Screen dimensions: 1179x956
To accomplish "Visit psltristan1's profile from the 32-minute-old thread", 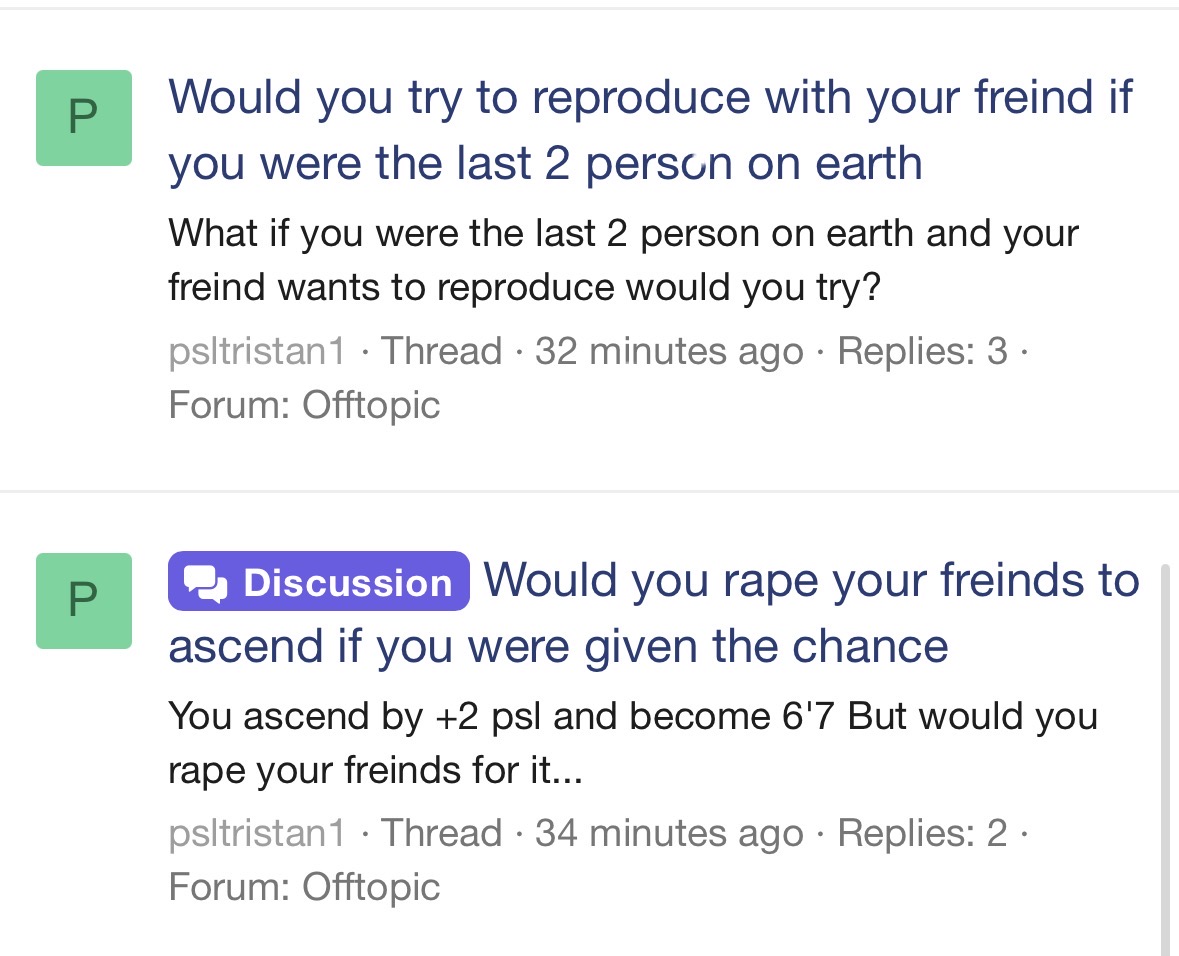I will pyautogui.click(x=257, y=351).
